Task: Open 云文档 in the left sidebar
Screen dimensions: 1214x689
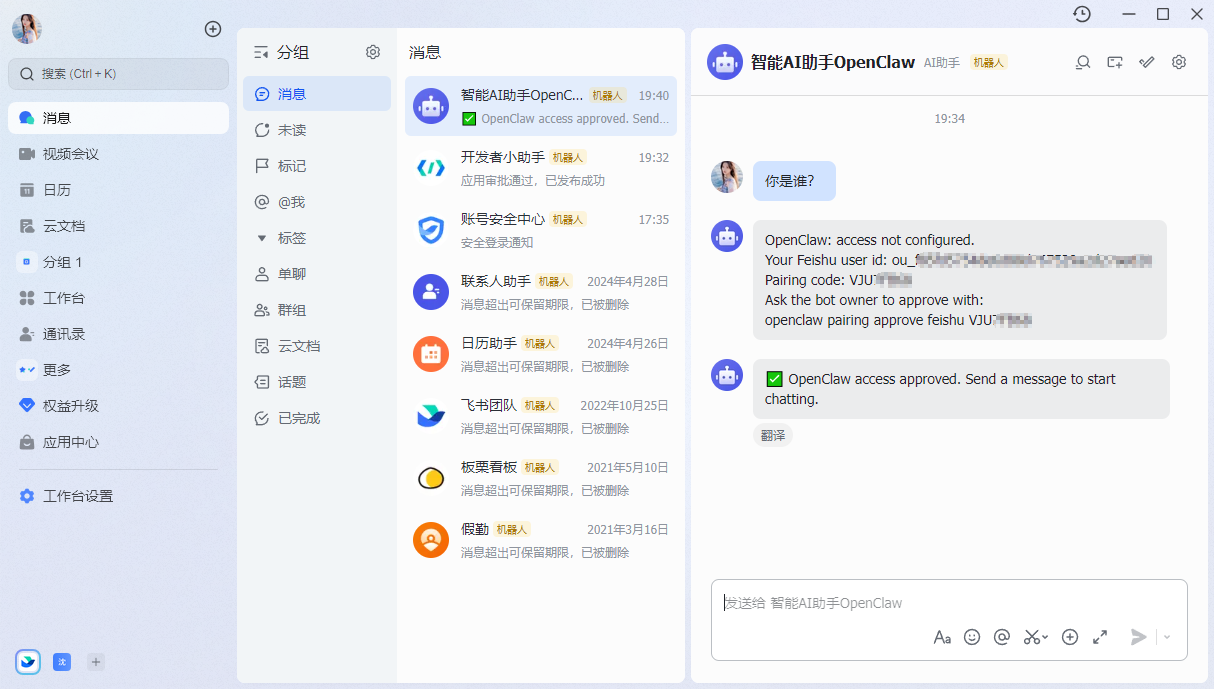Action: 118,226
